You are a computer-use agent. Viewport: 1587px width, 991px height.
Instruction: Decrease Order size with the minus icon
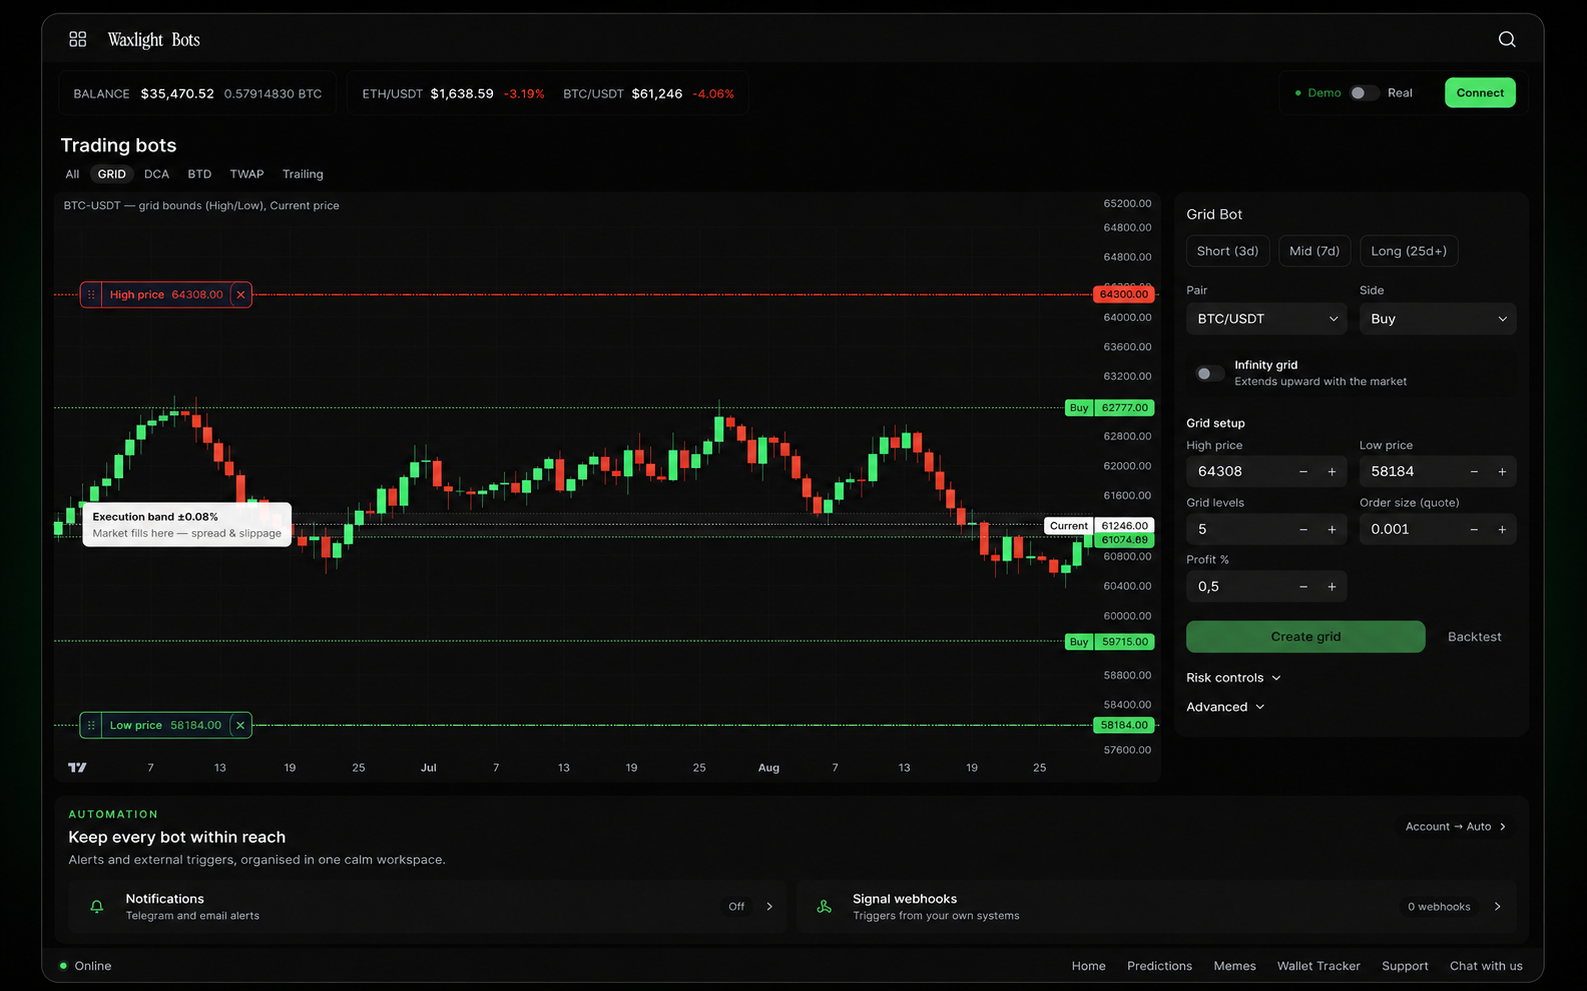click(1474, 529)
